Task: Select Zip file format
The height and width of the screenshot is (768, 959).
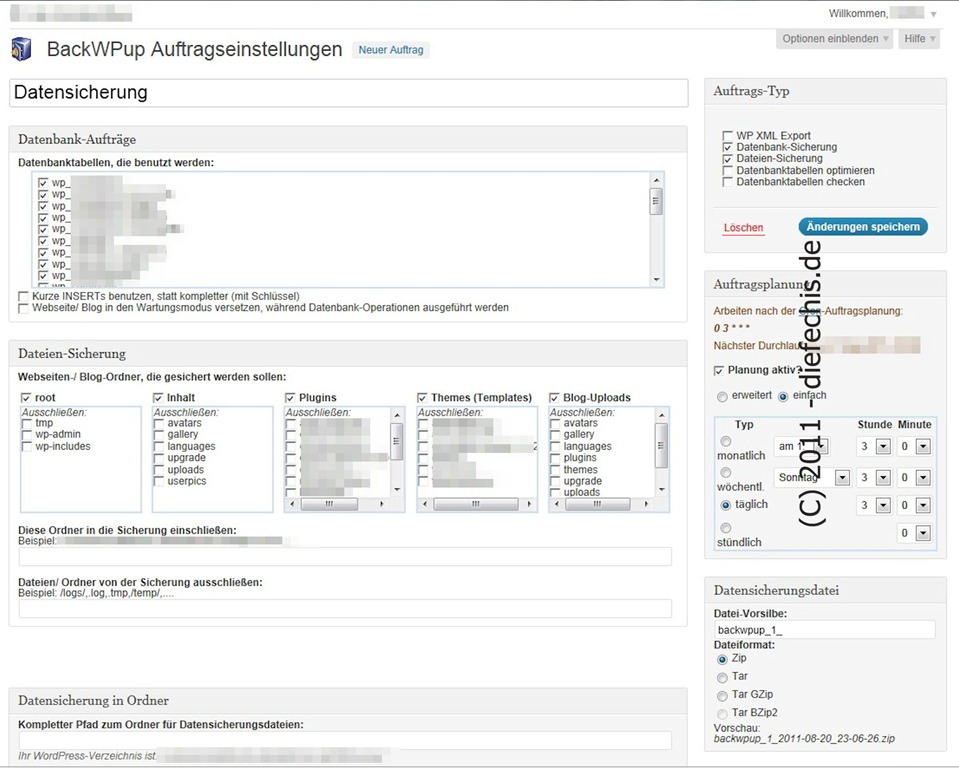Action: click(x=722, y=660)
